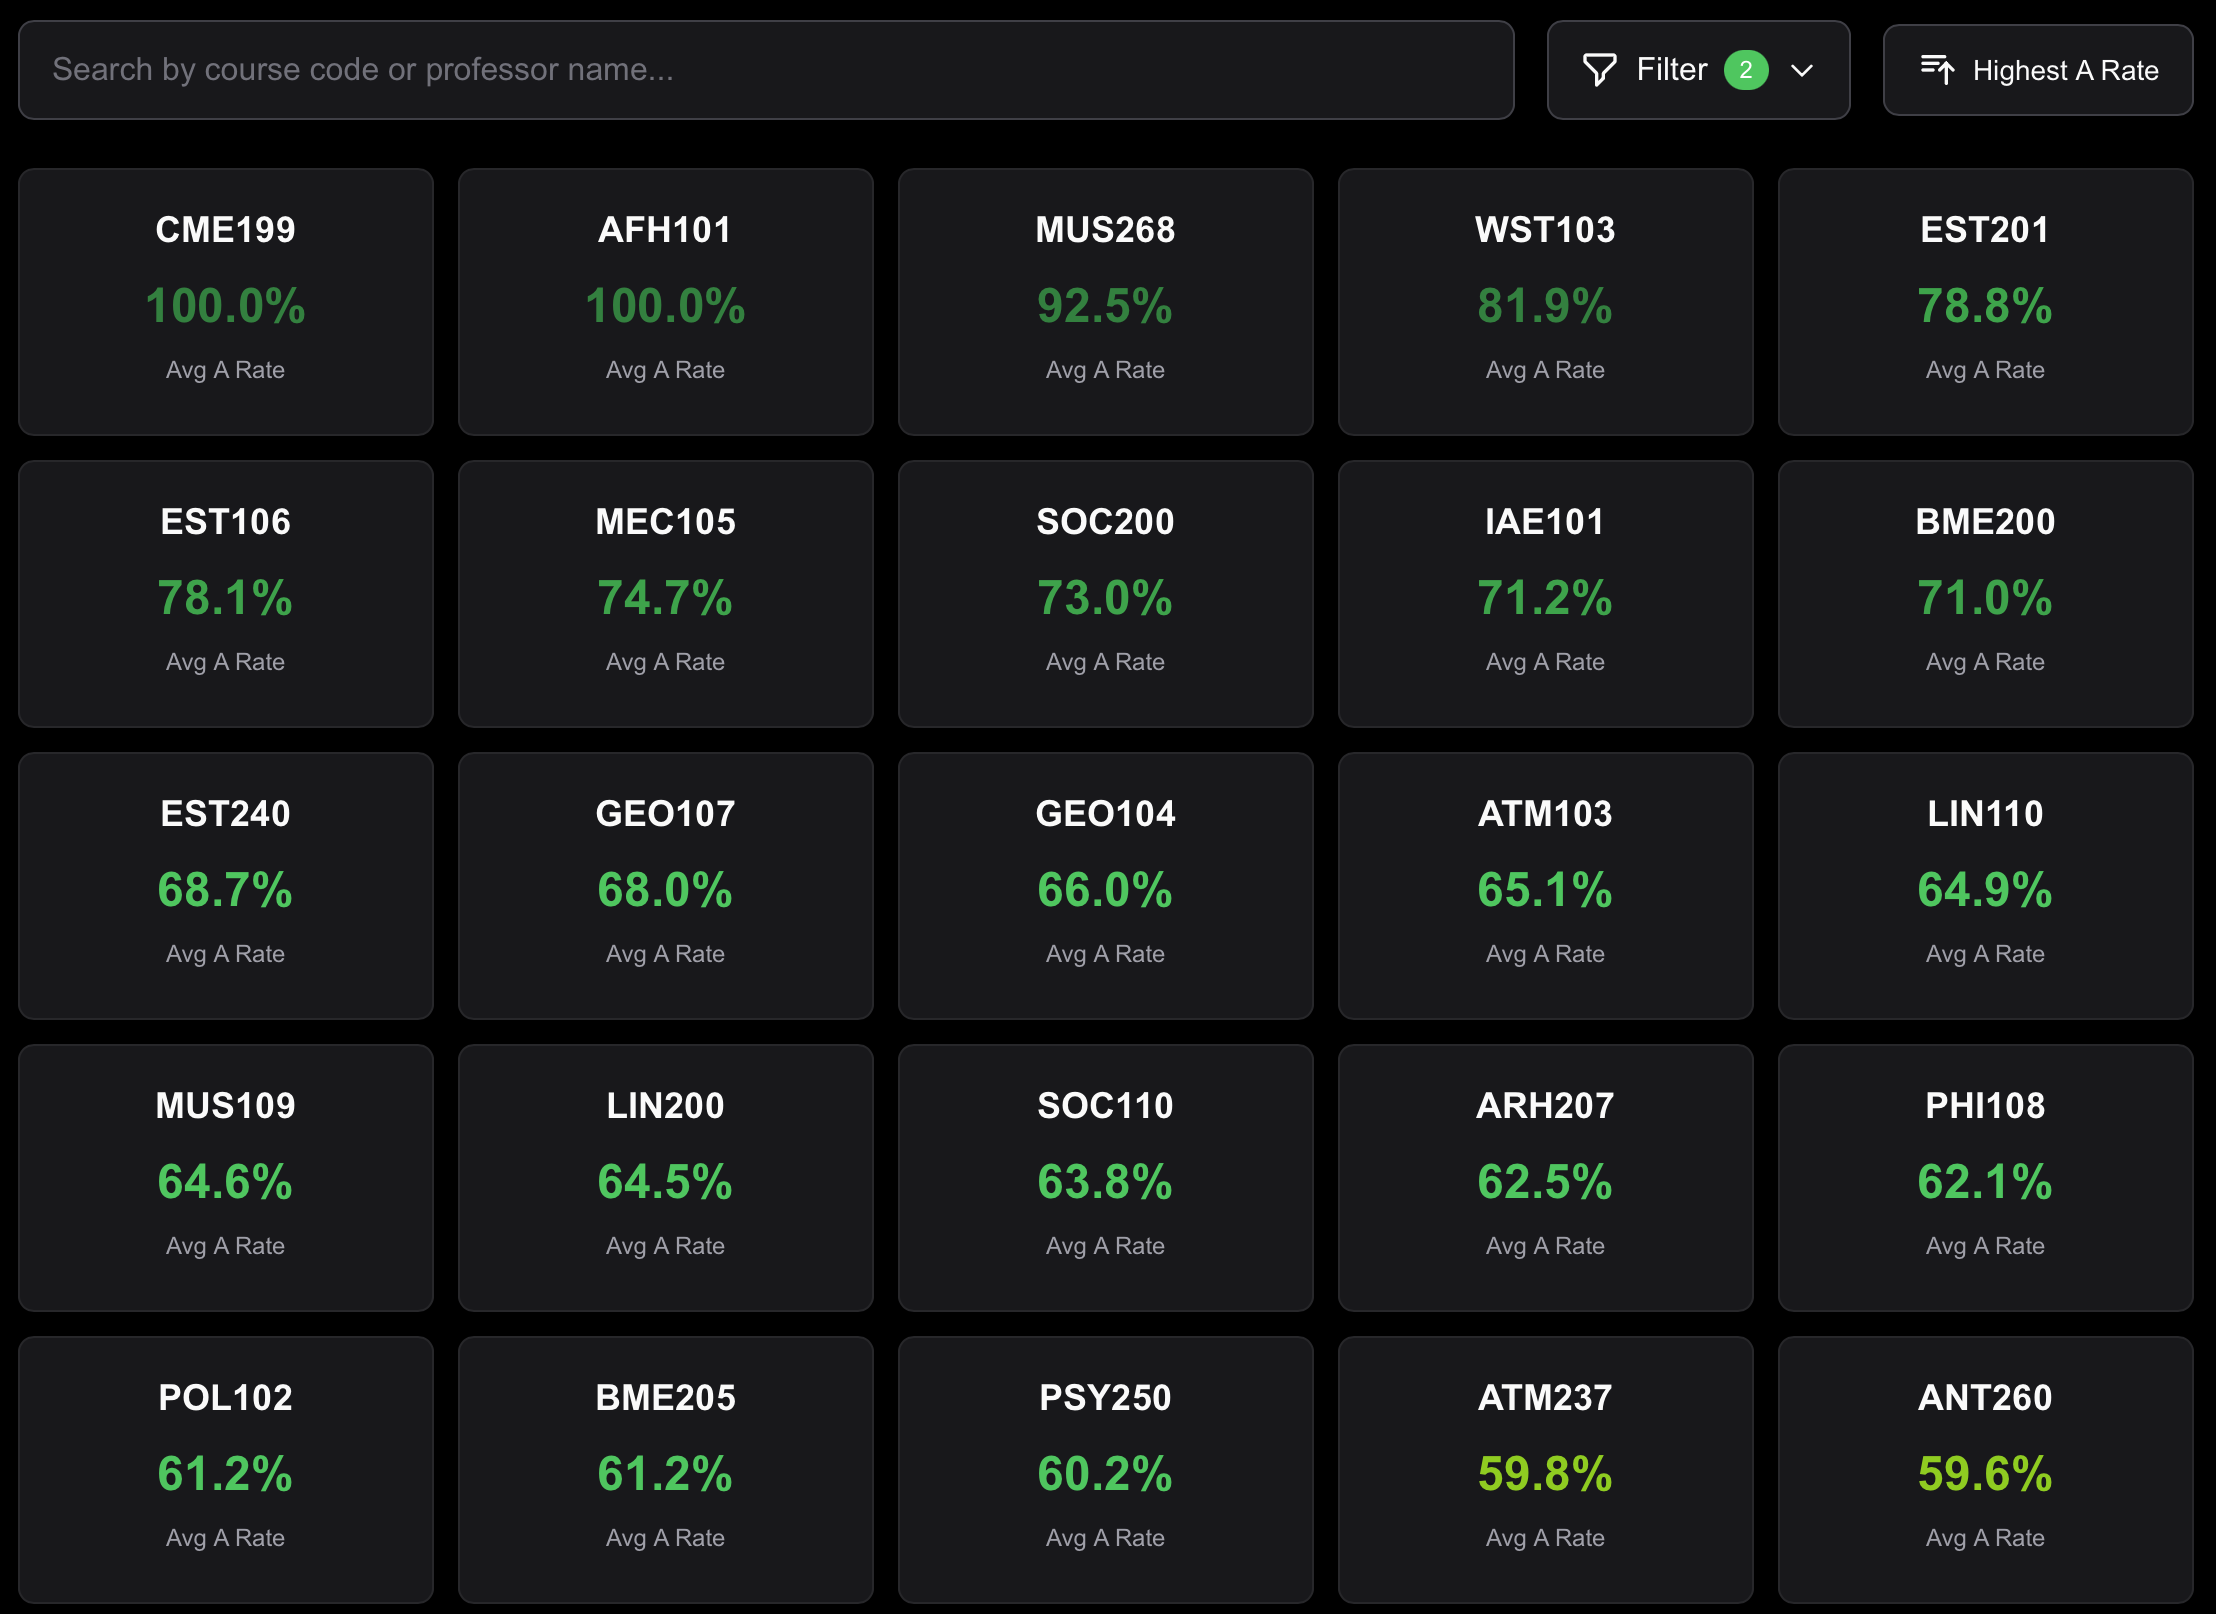
Task: Select the SOC200 course card
Action: [x=1105, y=593]
